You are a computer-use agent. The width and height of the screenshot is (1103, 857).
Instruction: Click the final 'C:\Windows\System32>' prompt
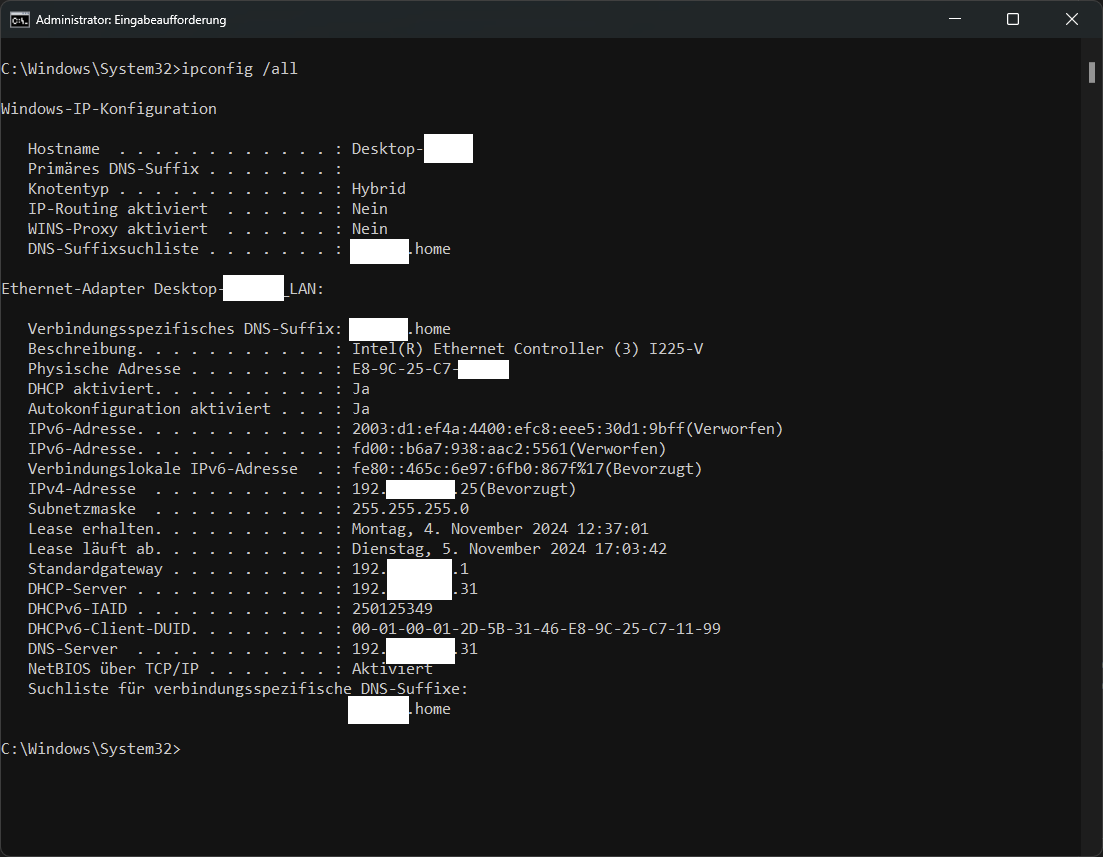click(91, 749)
